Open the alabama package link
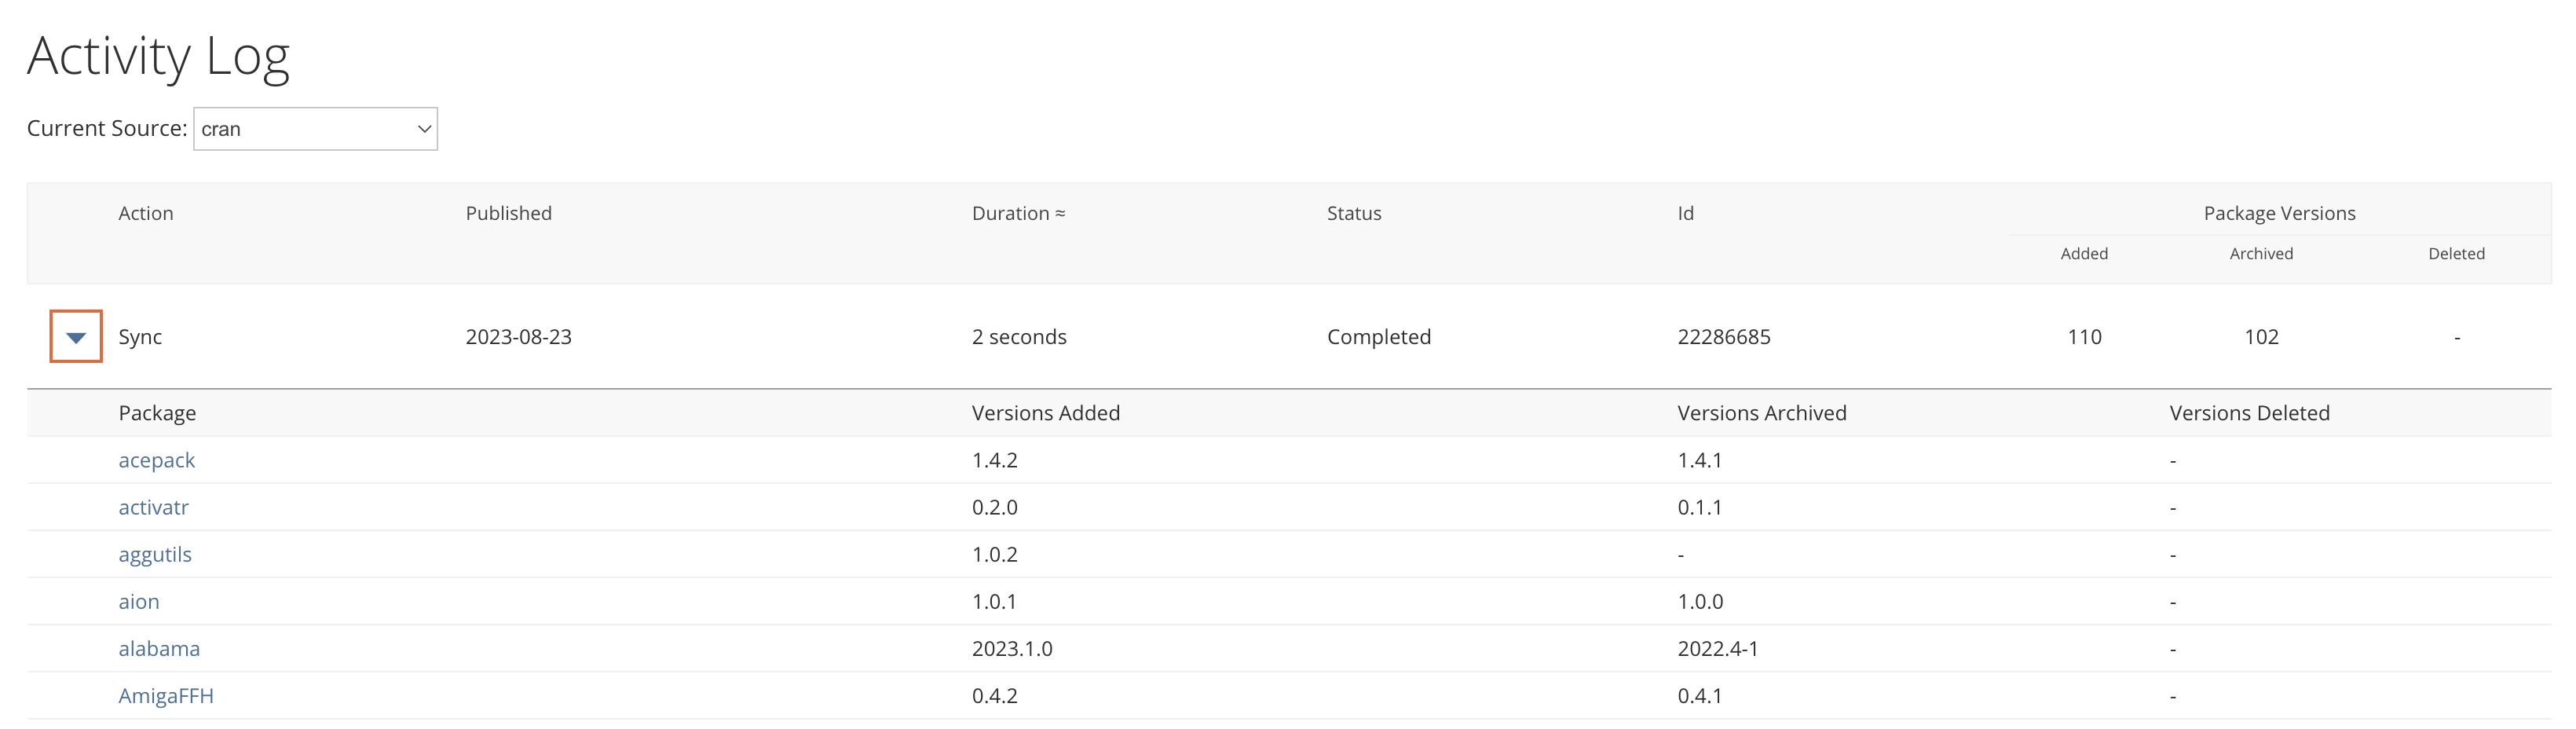Screen dimensions: 2576x729 pos(159,648)
